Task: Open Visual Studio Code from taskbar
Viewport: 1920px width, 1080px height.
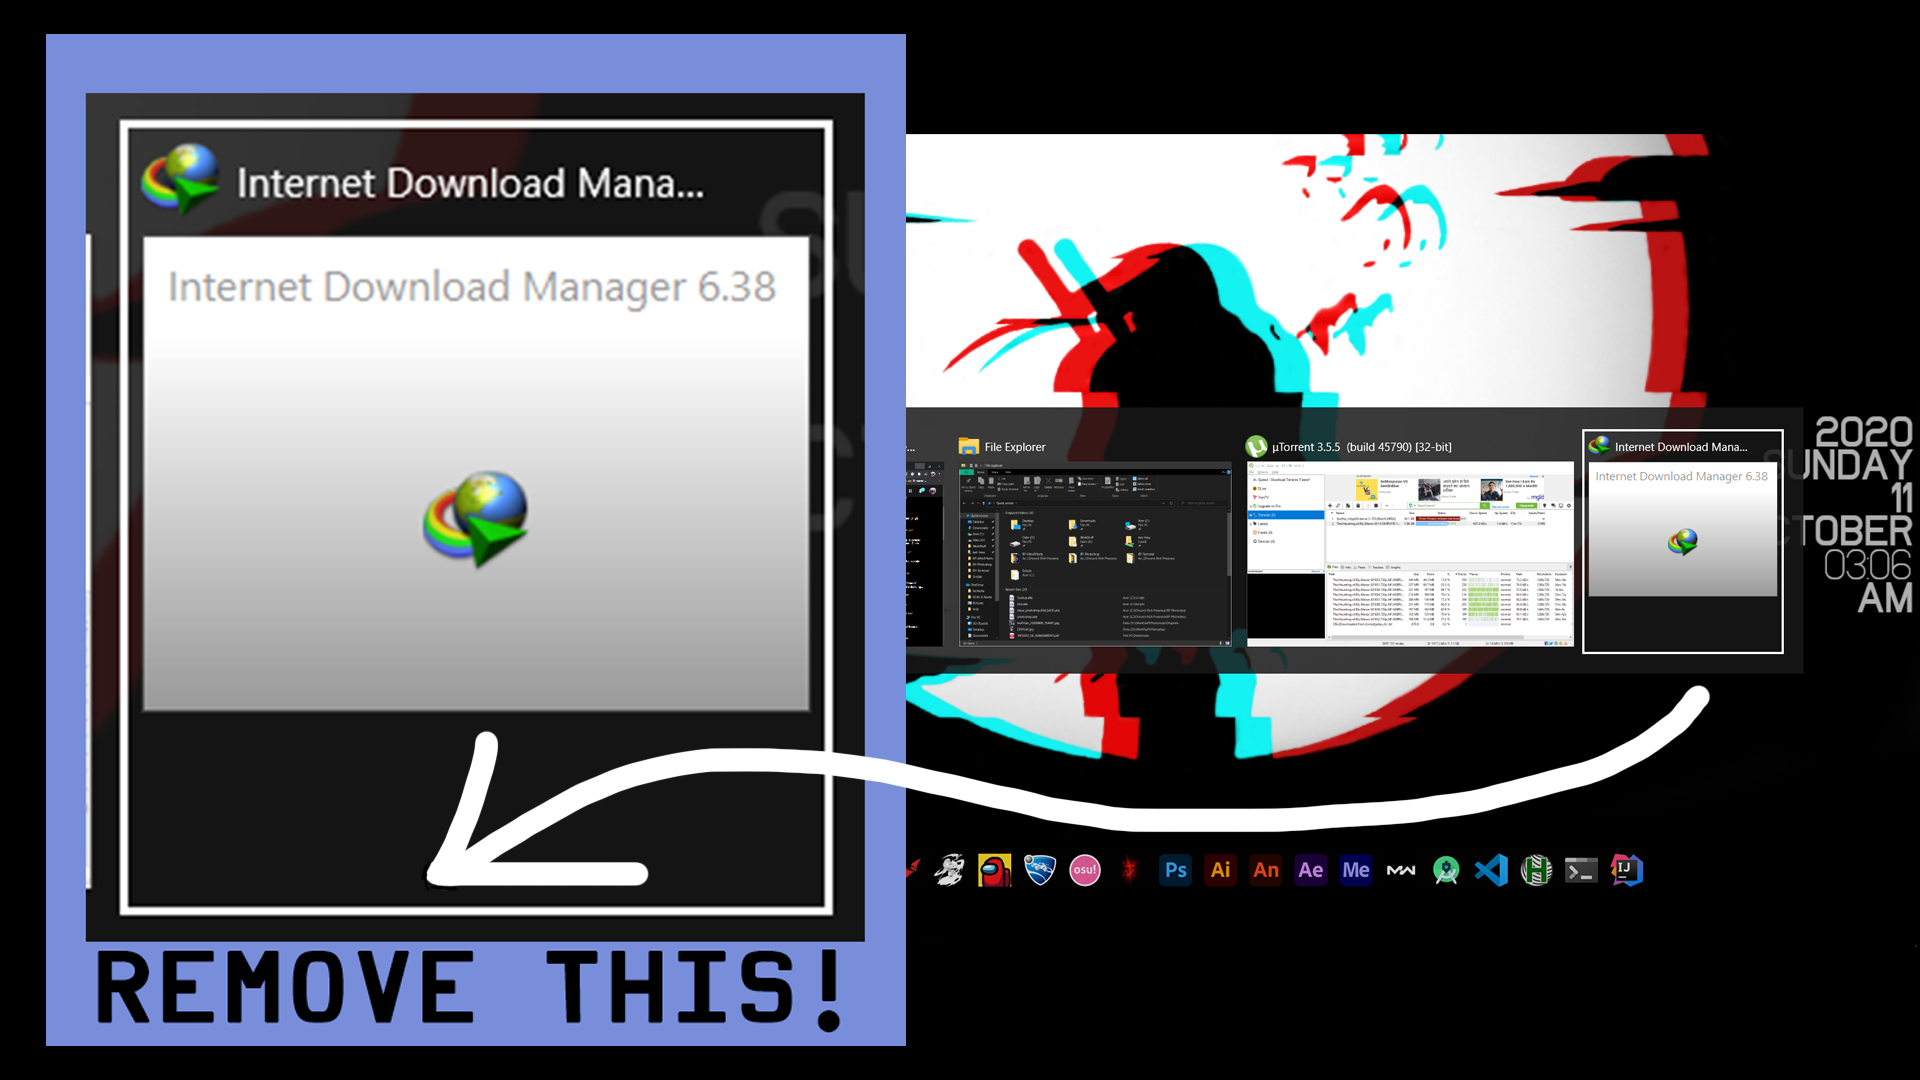Action: tap(1490, 869)
